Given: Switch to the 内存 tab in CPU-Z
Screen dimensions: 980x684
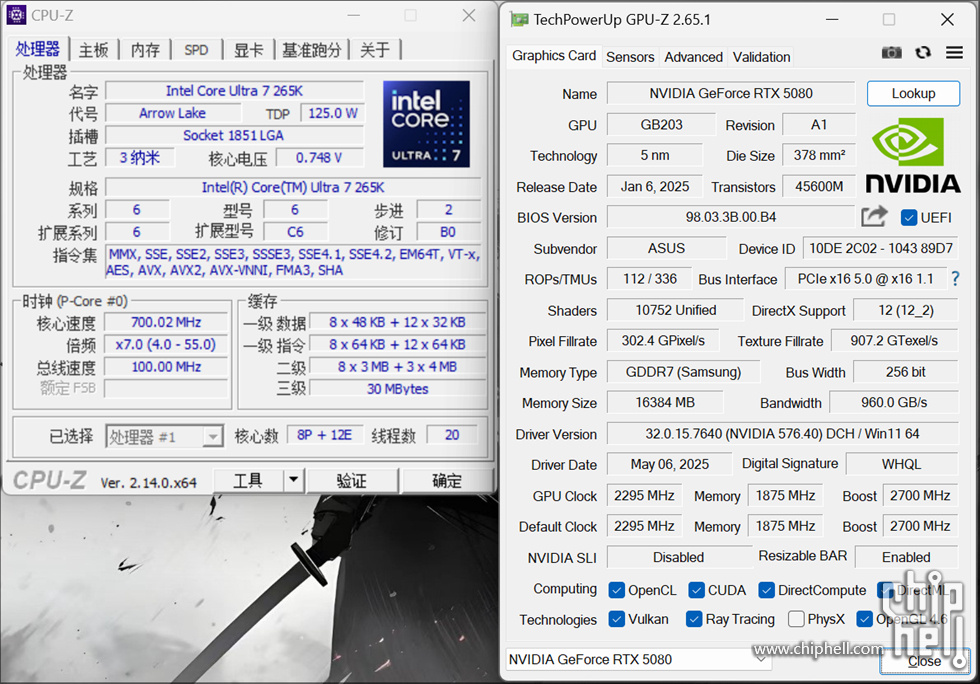Looking at the screenshot, I should 145,49.
